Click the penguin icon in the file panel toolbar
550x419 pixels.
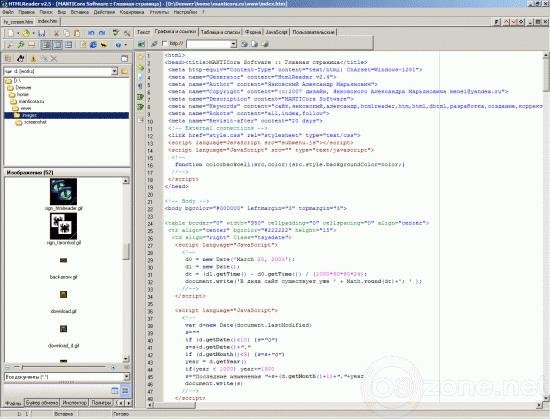coord(21,58)
